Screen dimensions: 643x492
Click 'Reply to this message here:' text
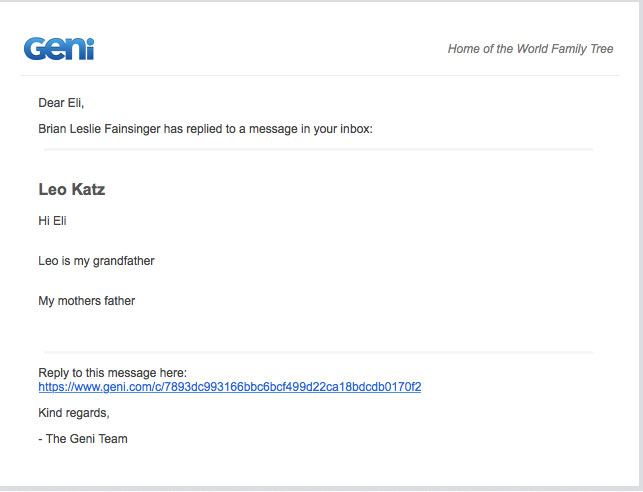(112, 372)
